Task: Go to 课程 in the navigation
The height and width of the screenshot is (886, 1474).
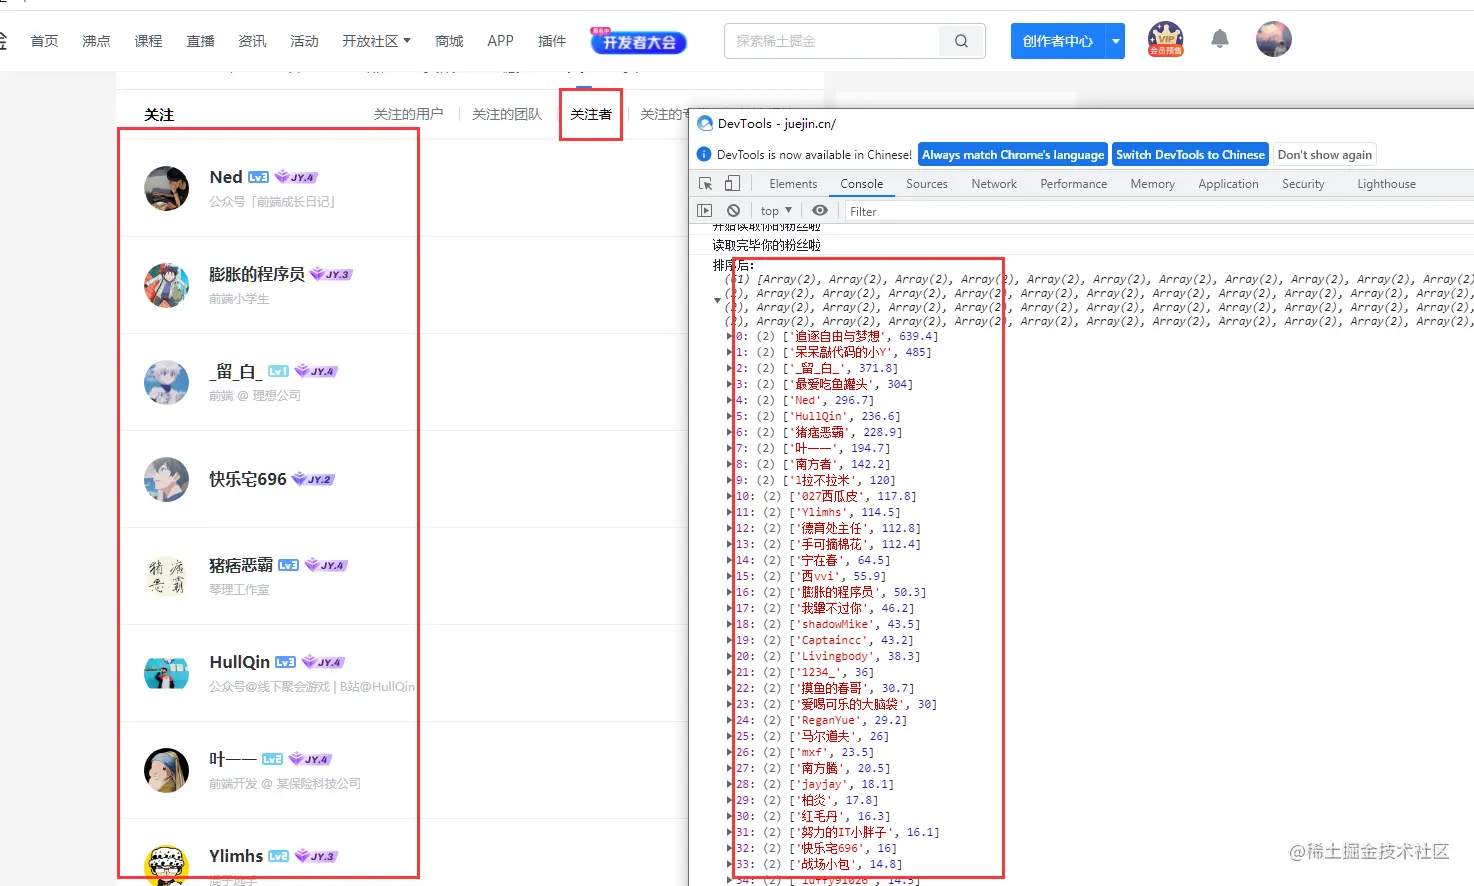Action: pyautogui.click(x=148, y=41)
